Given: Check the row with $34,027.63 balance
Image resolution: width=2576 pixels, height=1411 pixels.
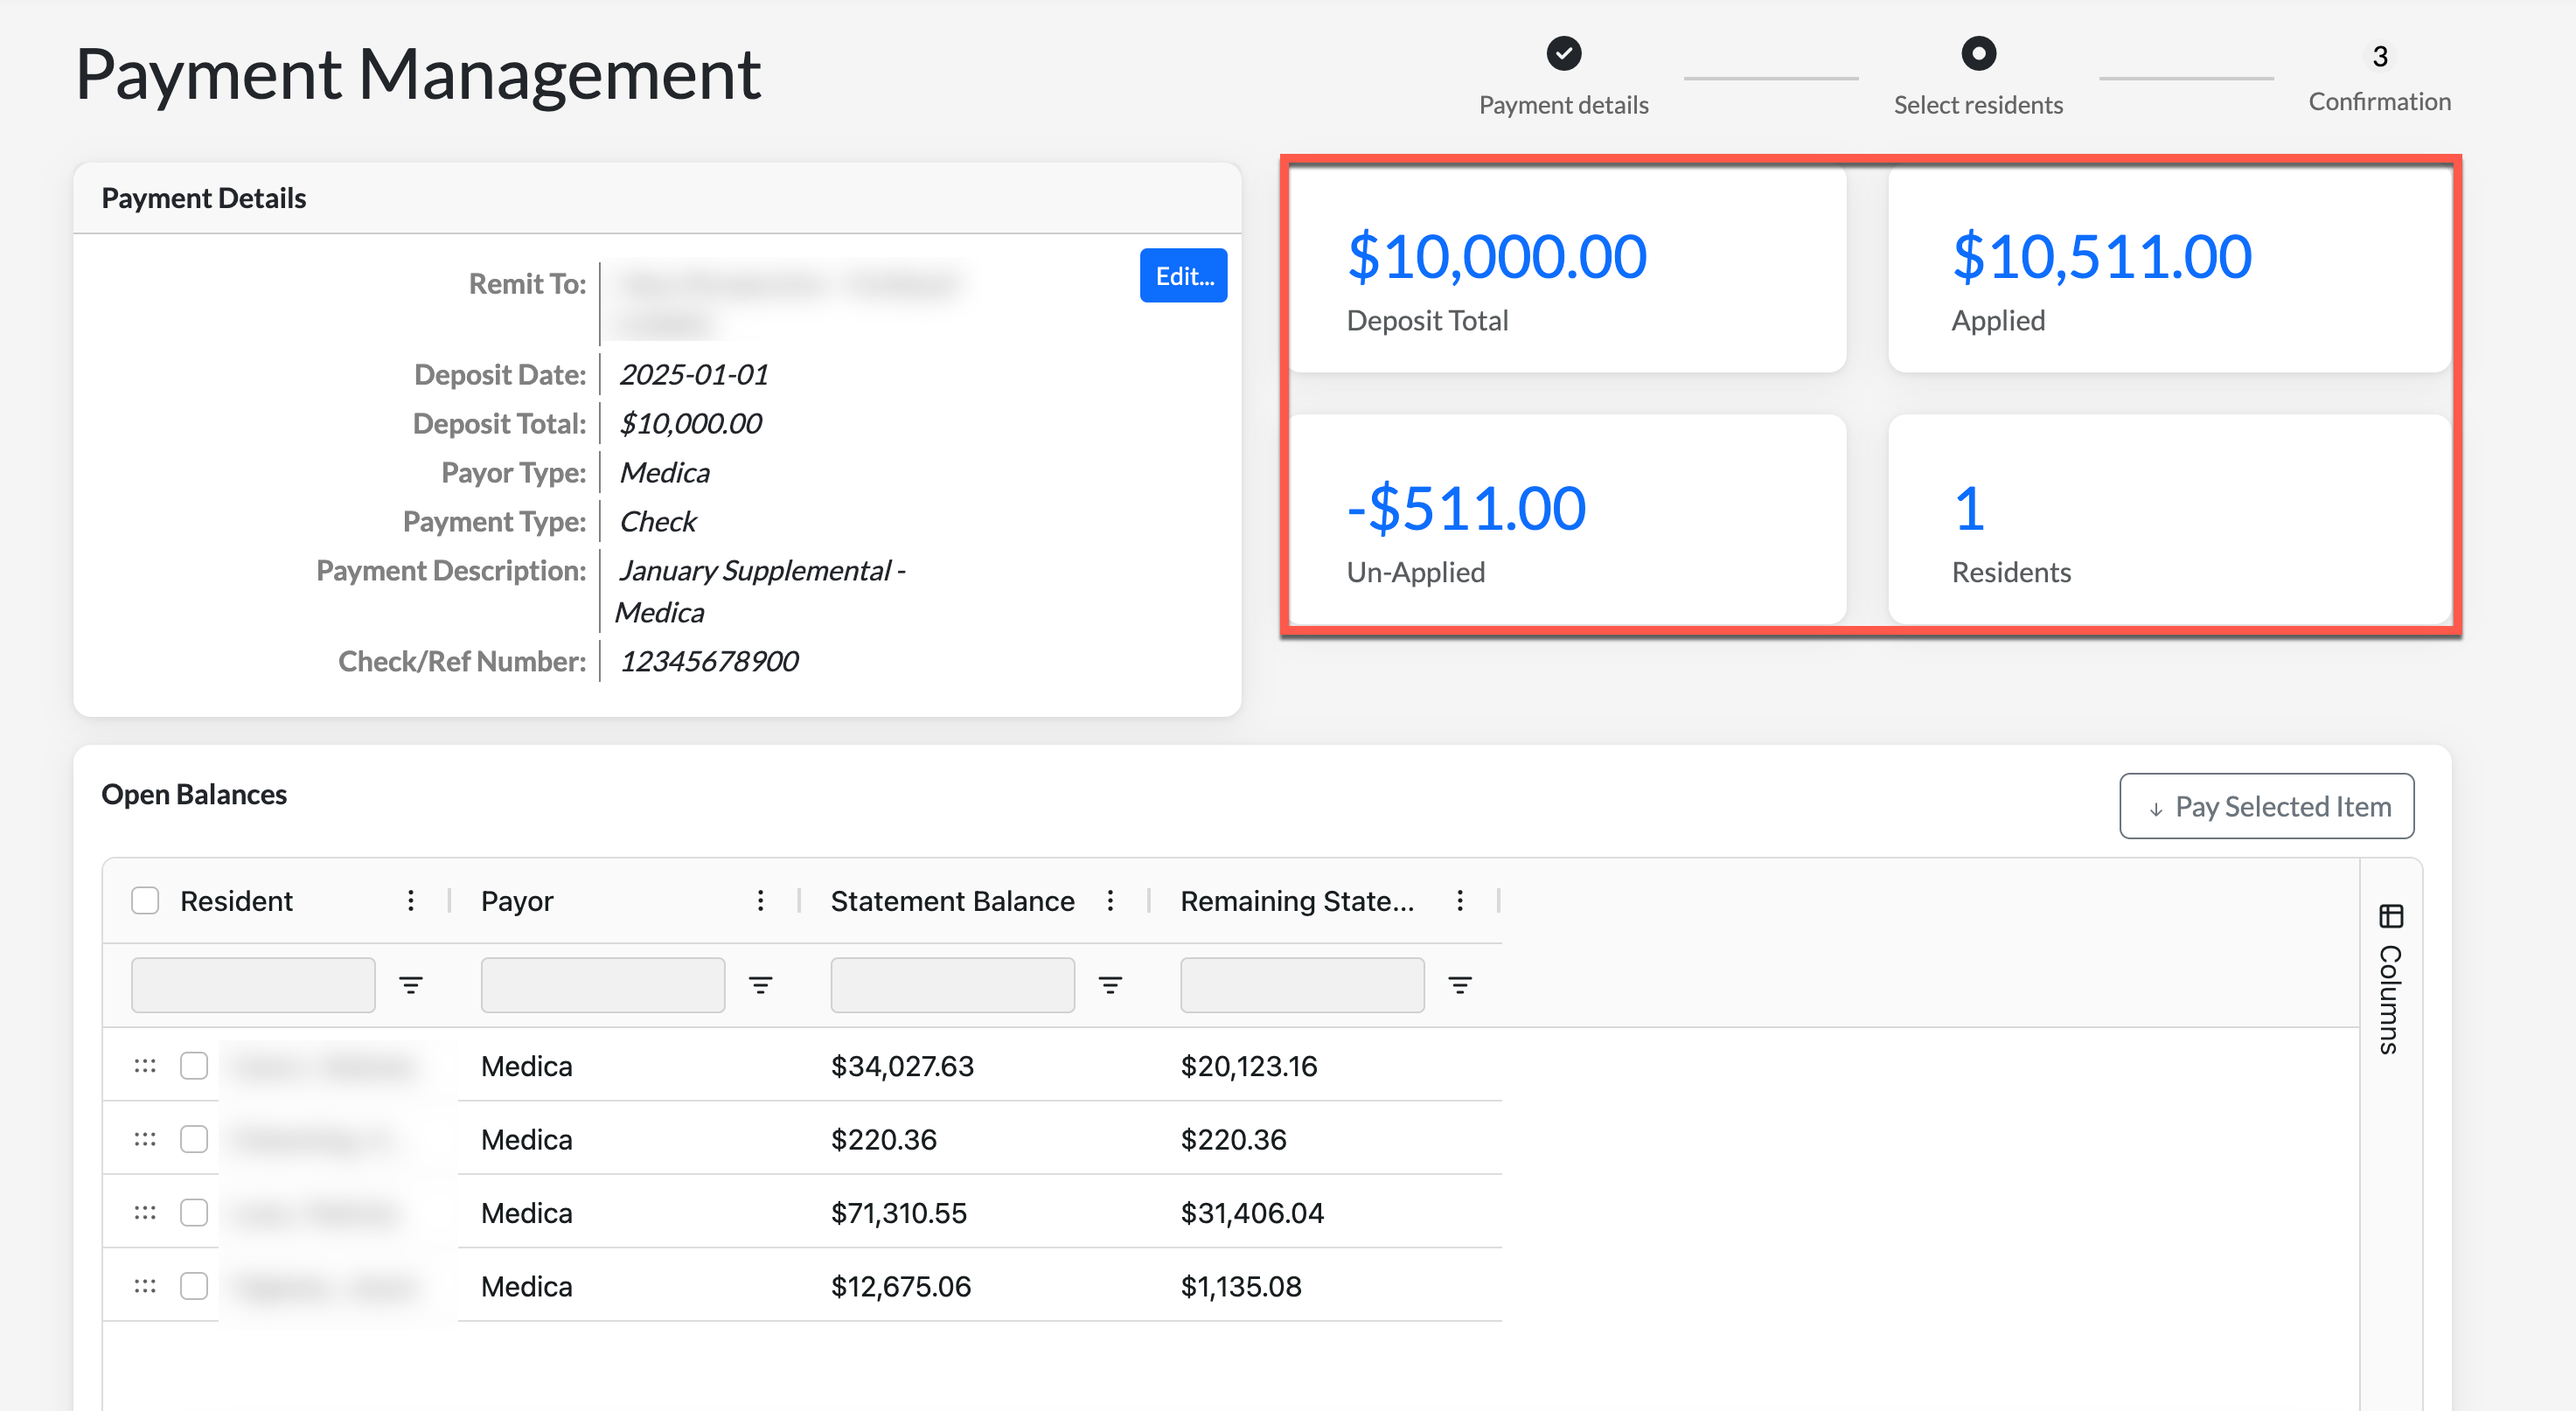Looking at the screenshot, I should (194, 1066).
